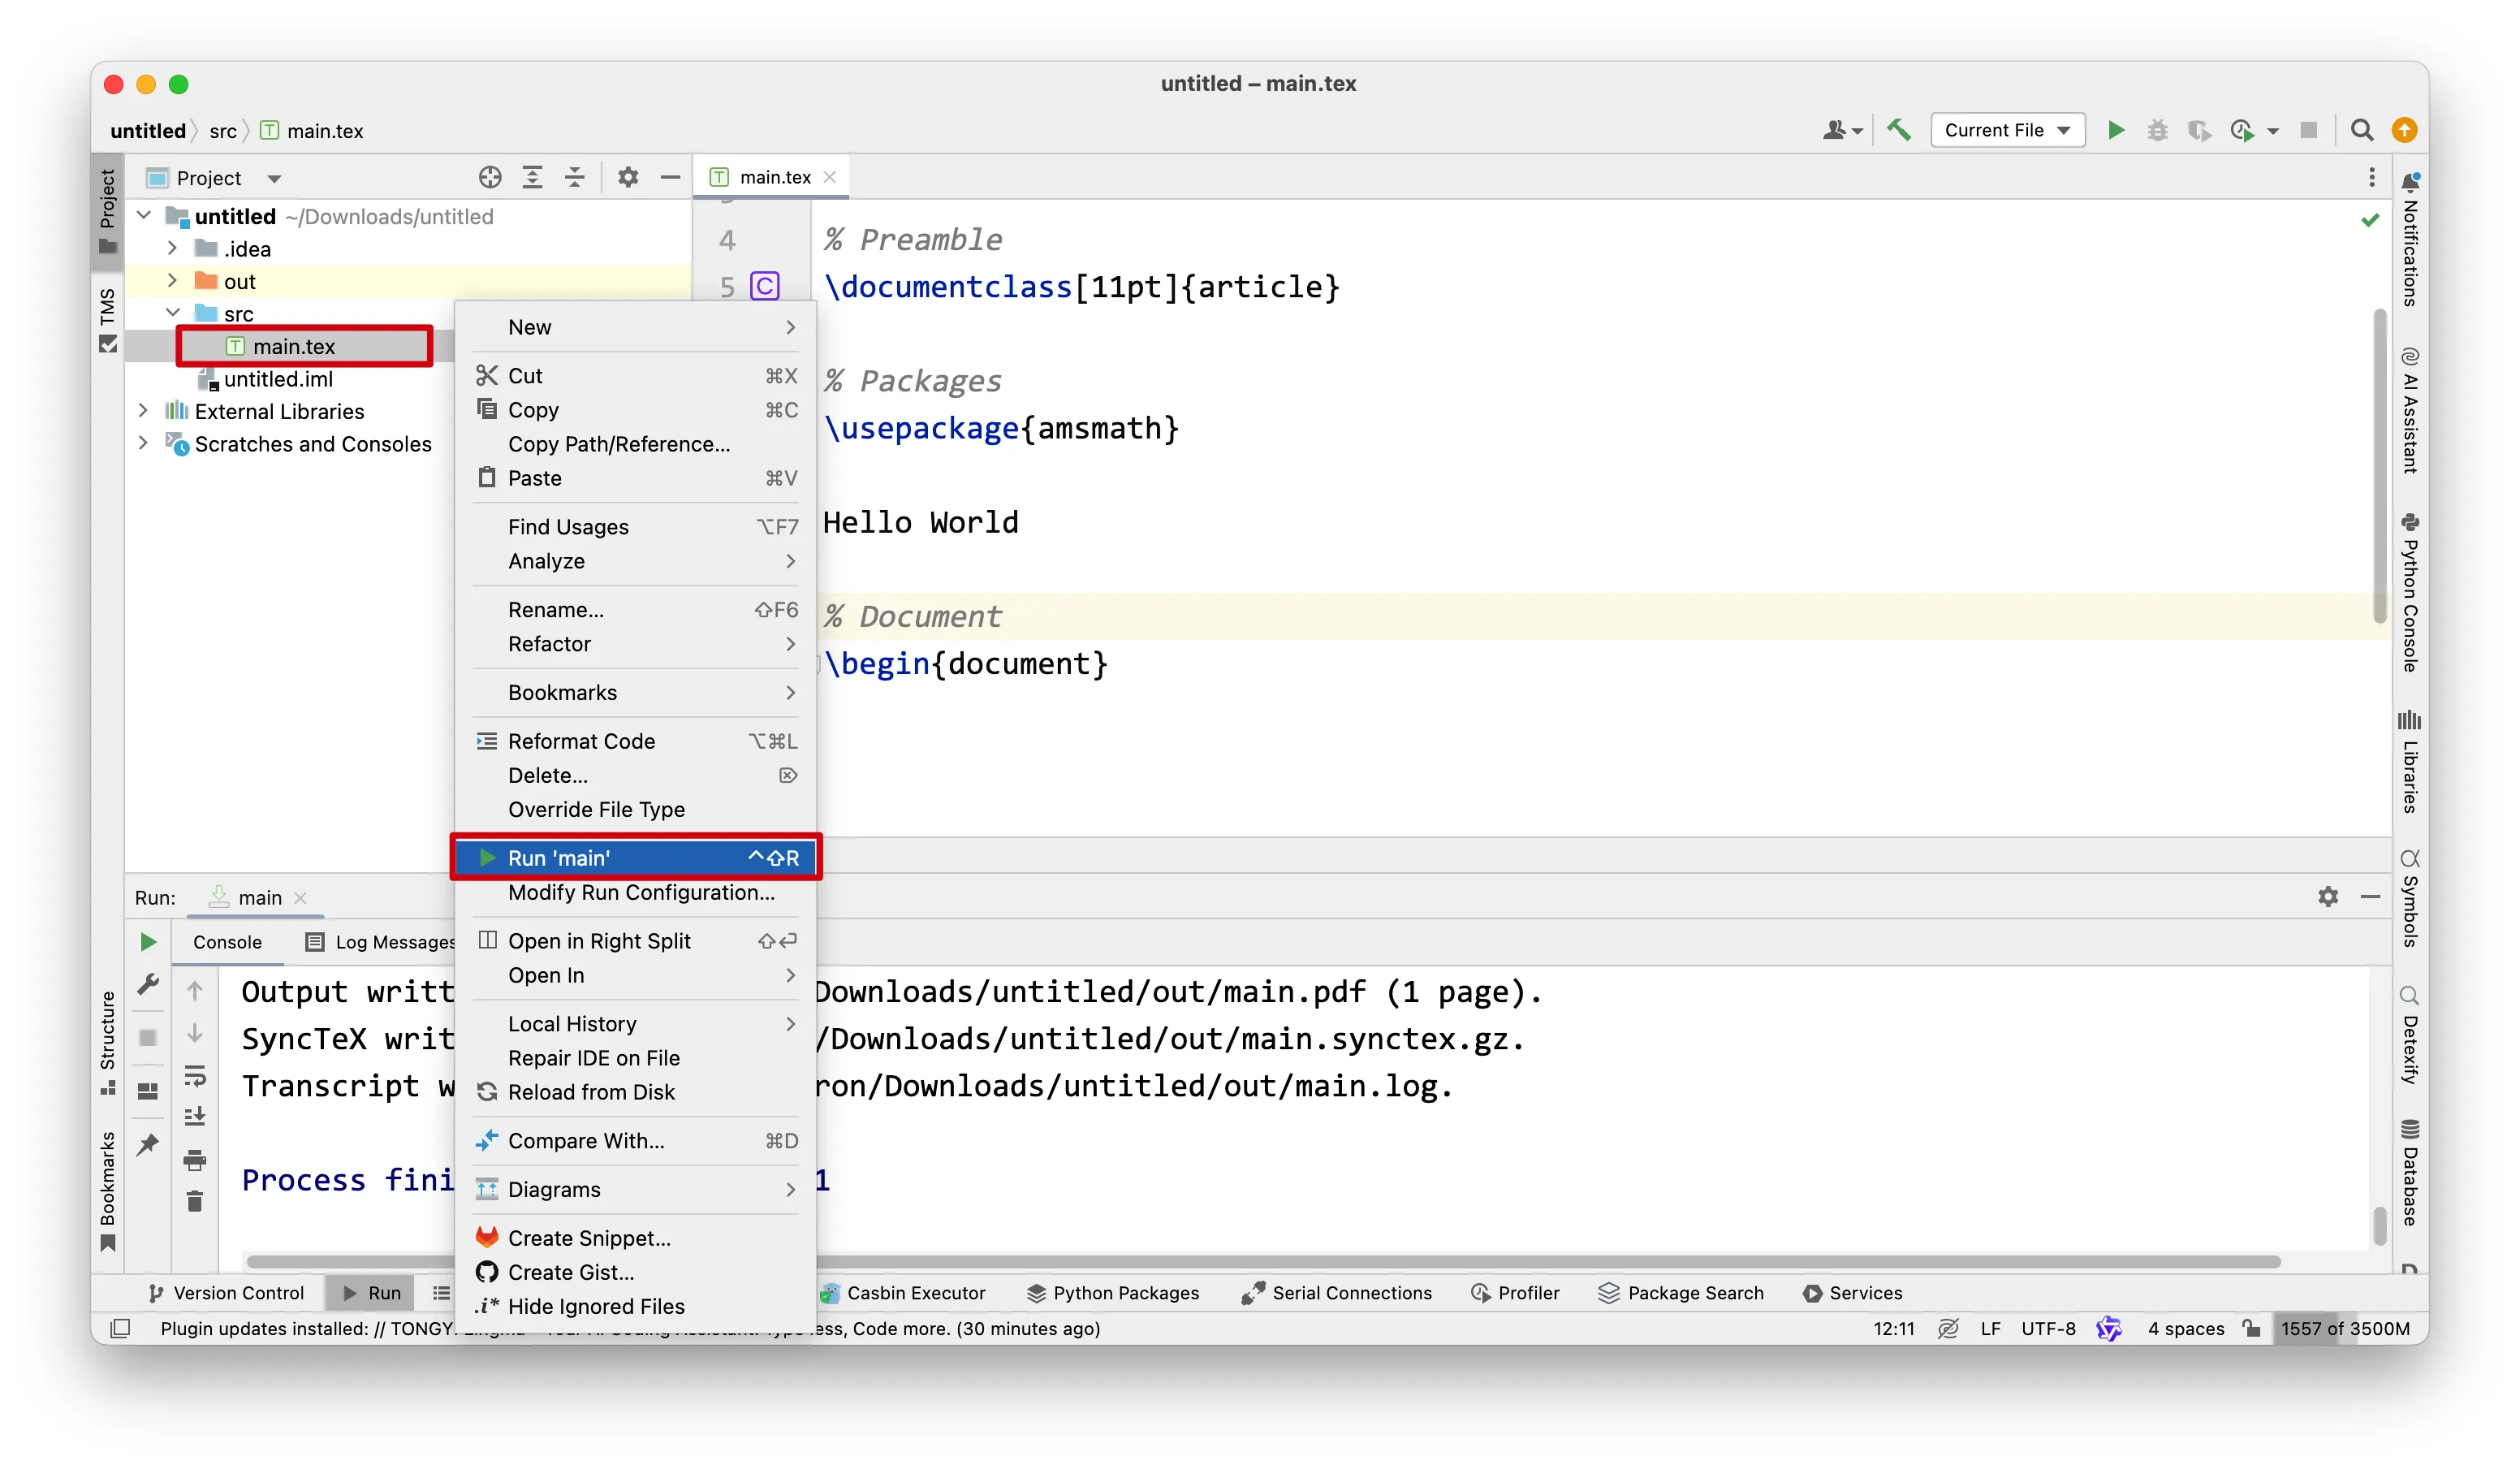This screenshot has width=2520, height=1465.
Task: Rerun main with green play in Run panel
Action: click(148, 941)
